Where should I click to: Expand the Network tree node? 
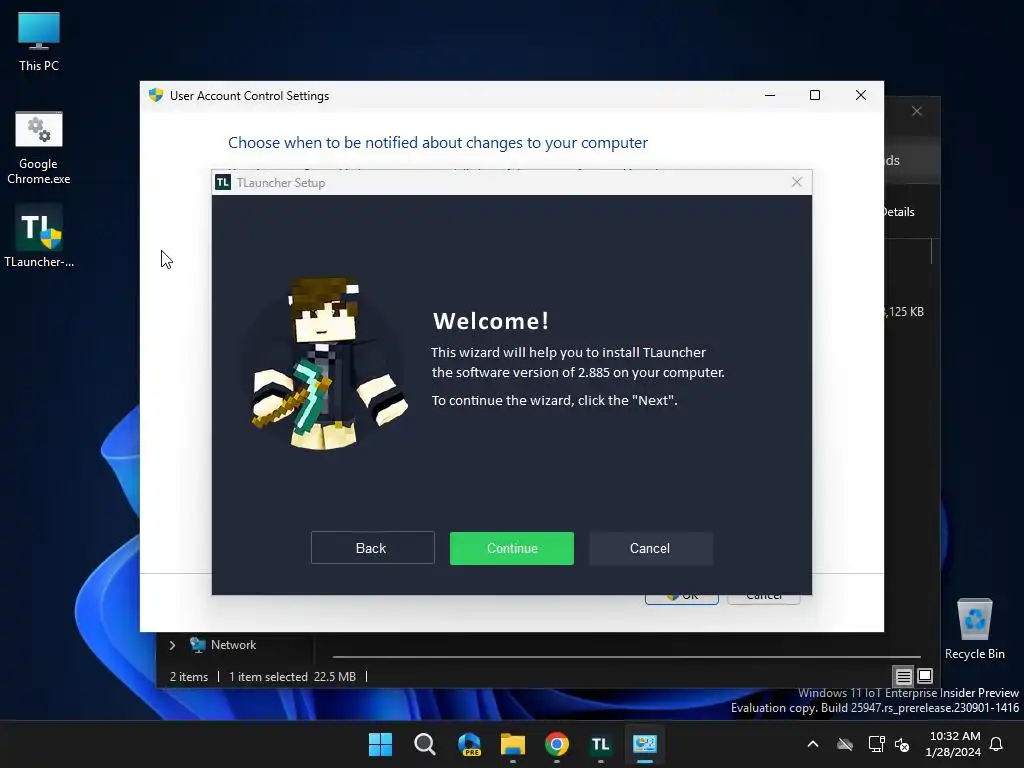[x=172, y=645]
